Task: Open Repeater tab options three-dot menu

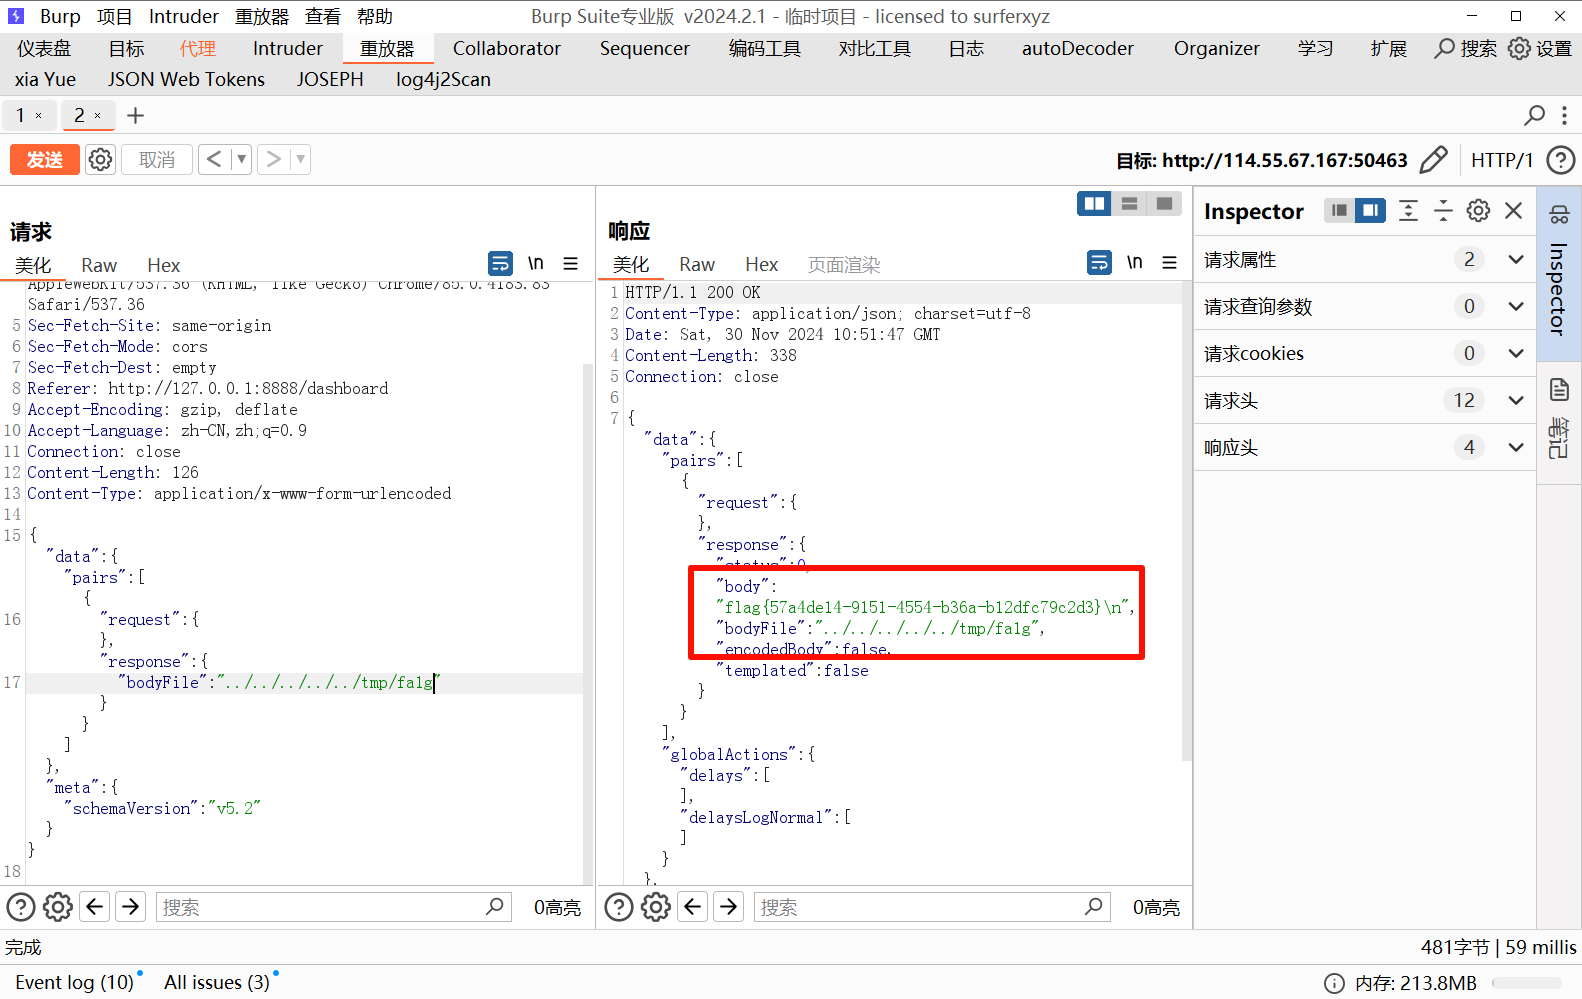Action: 1564,116
